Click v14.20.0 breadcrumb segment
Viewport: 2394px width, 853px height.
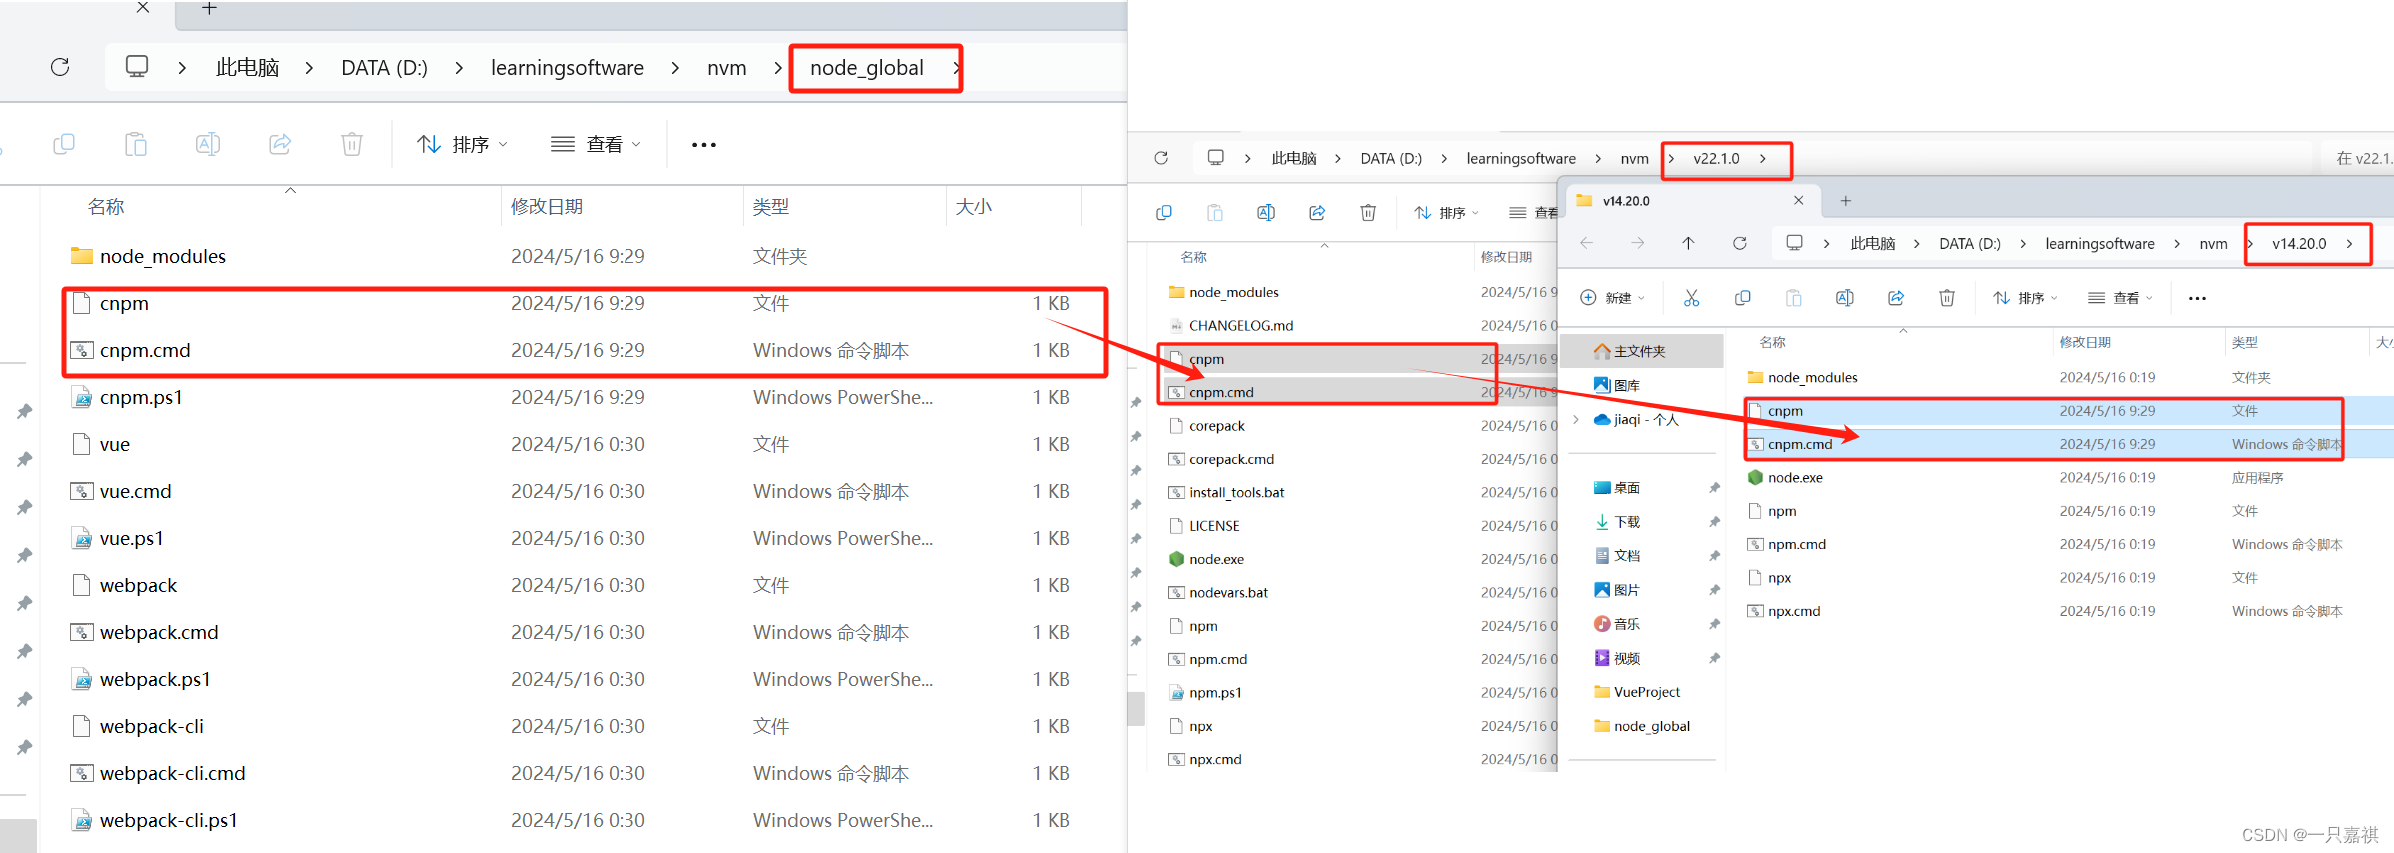(x=2299, y=243)
